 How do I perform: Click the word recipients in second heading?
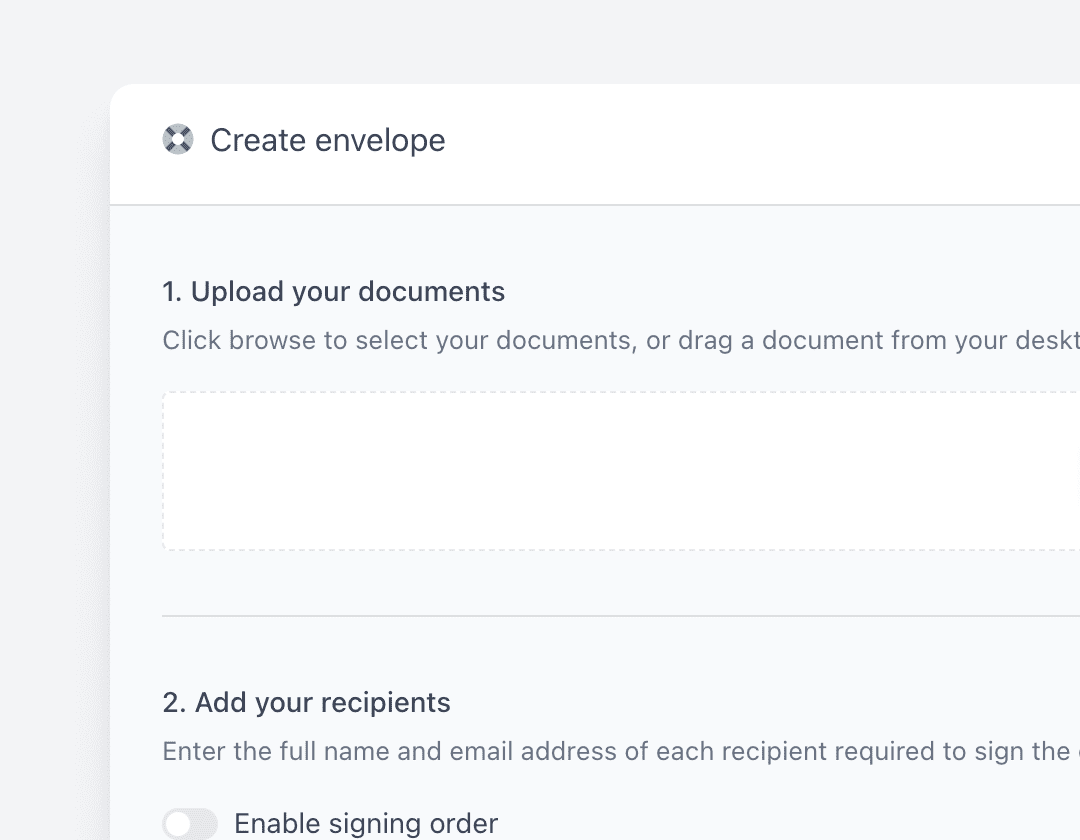coord(386,703)
